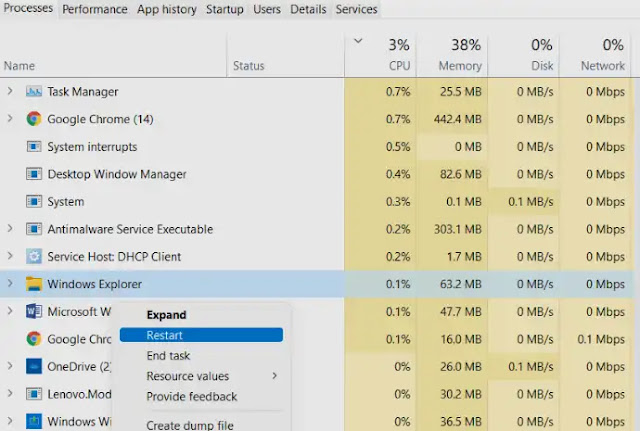Click the System process row icon
The height and width of the screenshot is (431, 640).
click(x=34, y=202)
